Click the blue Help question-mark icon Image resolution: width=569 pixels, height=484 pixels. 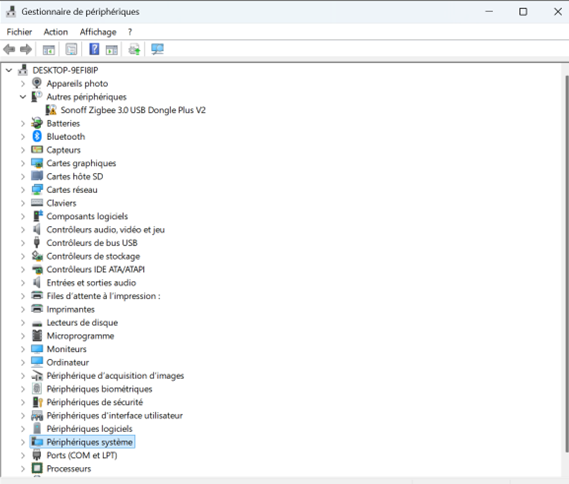tap(94, 49)
